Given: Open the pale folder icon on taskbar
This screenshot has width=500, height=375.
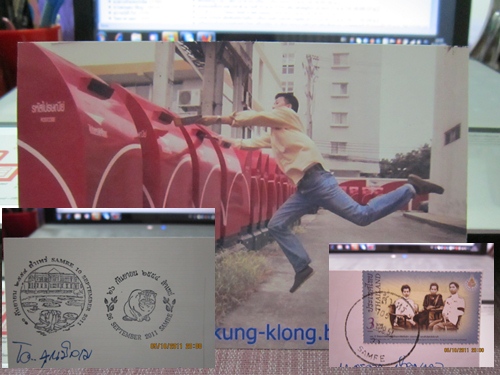Looking at the screenshot, I should [x=136, y=36].
